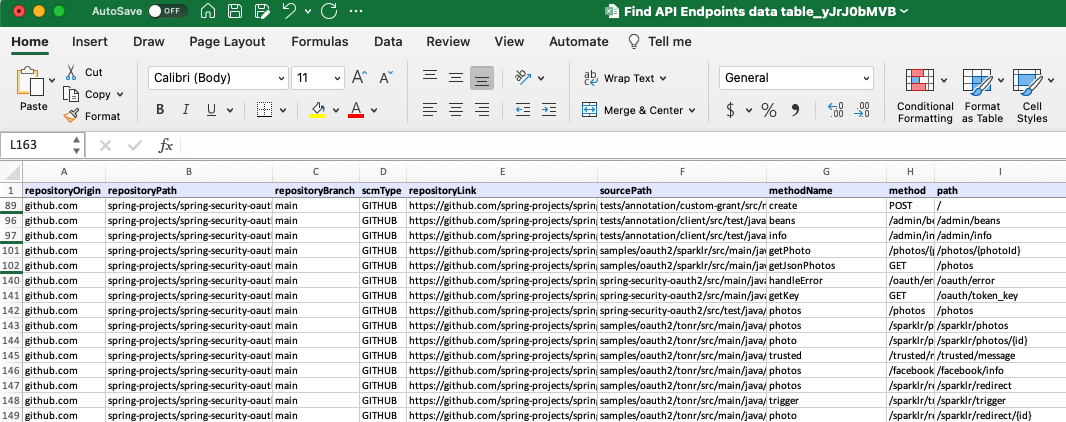This screenshot has height=422, width=1066.
Task: Switch to the Formulas tab
Action: point(320,41)
